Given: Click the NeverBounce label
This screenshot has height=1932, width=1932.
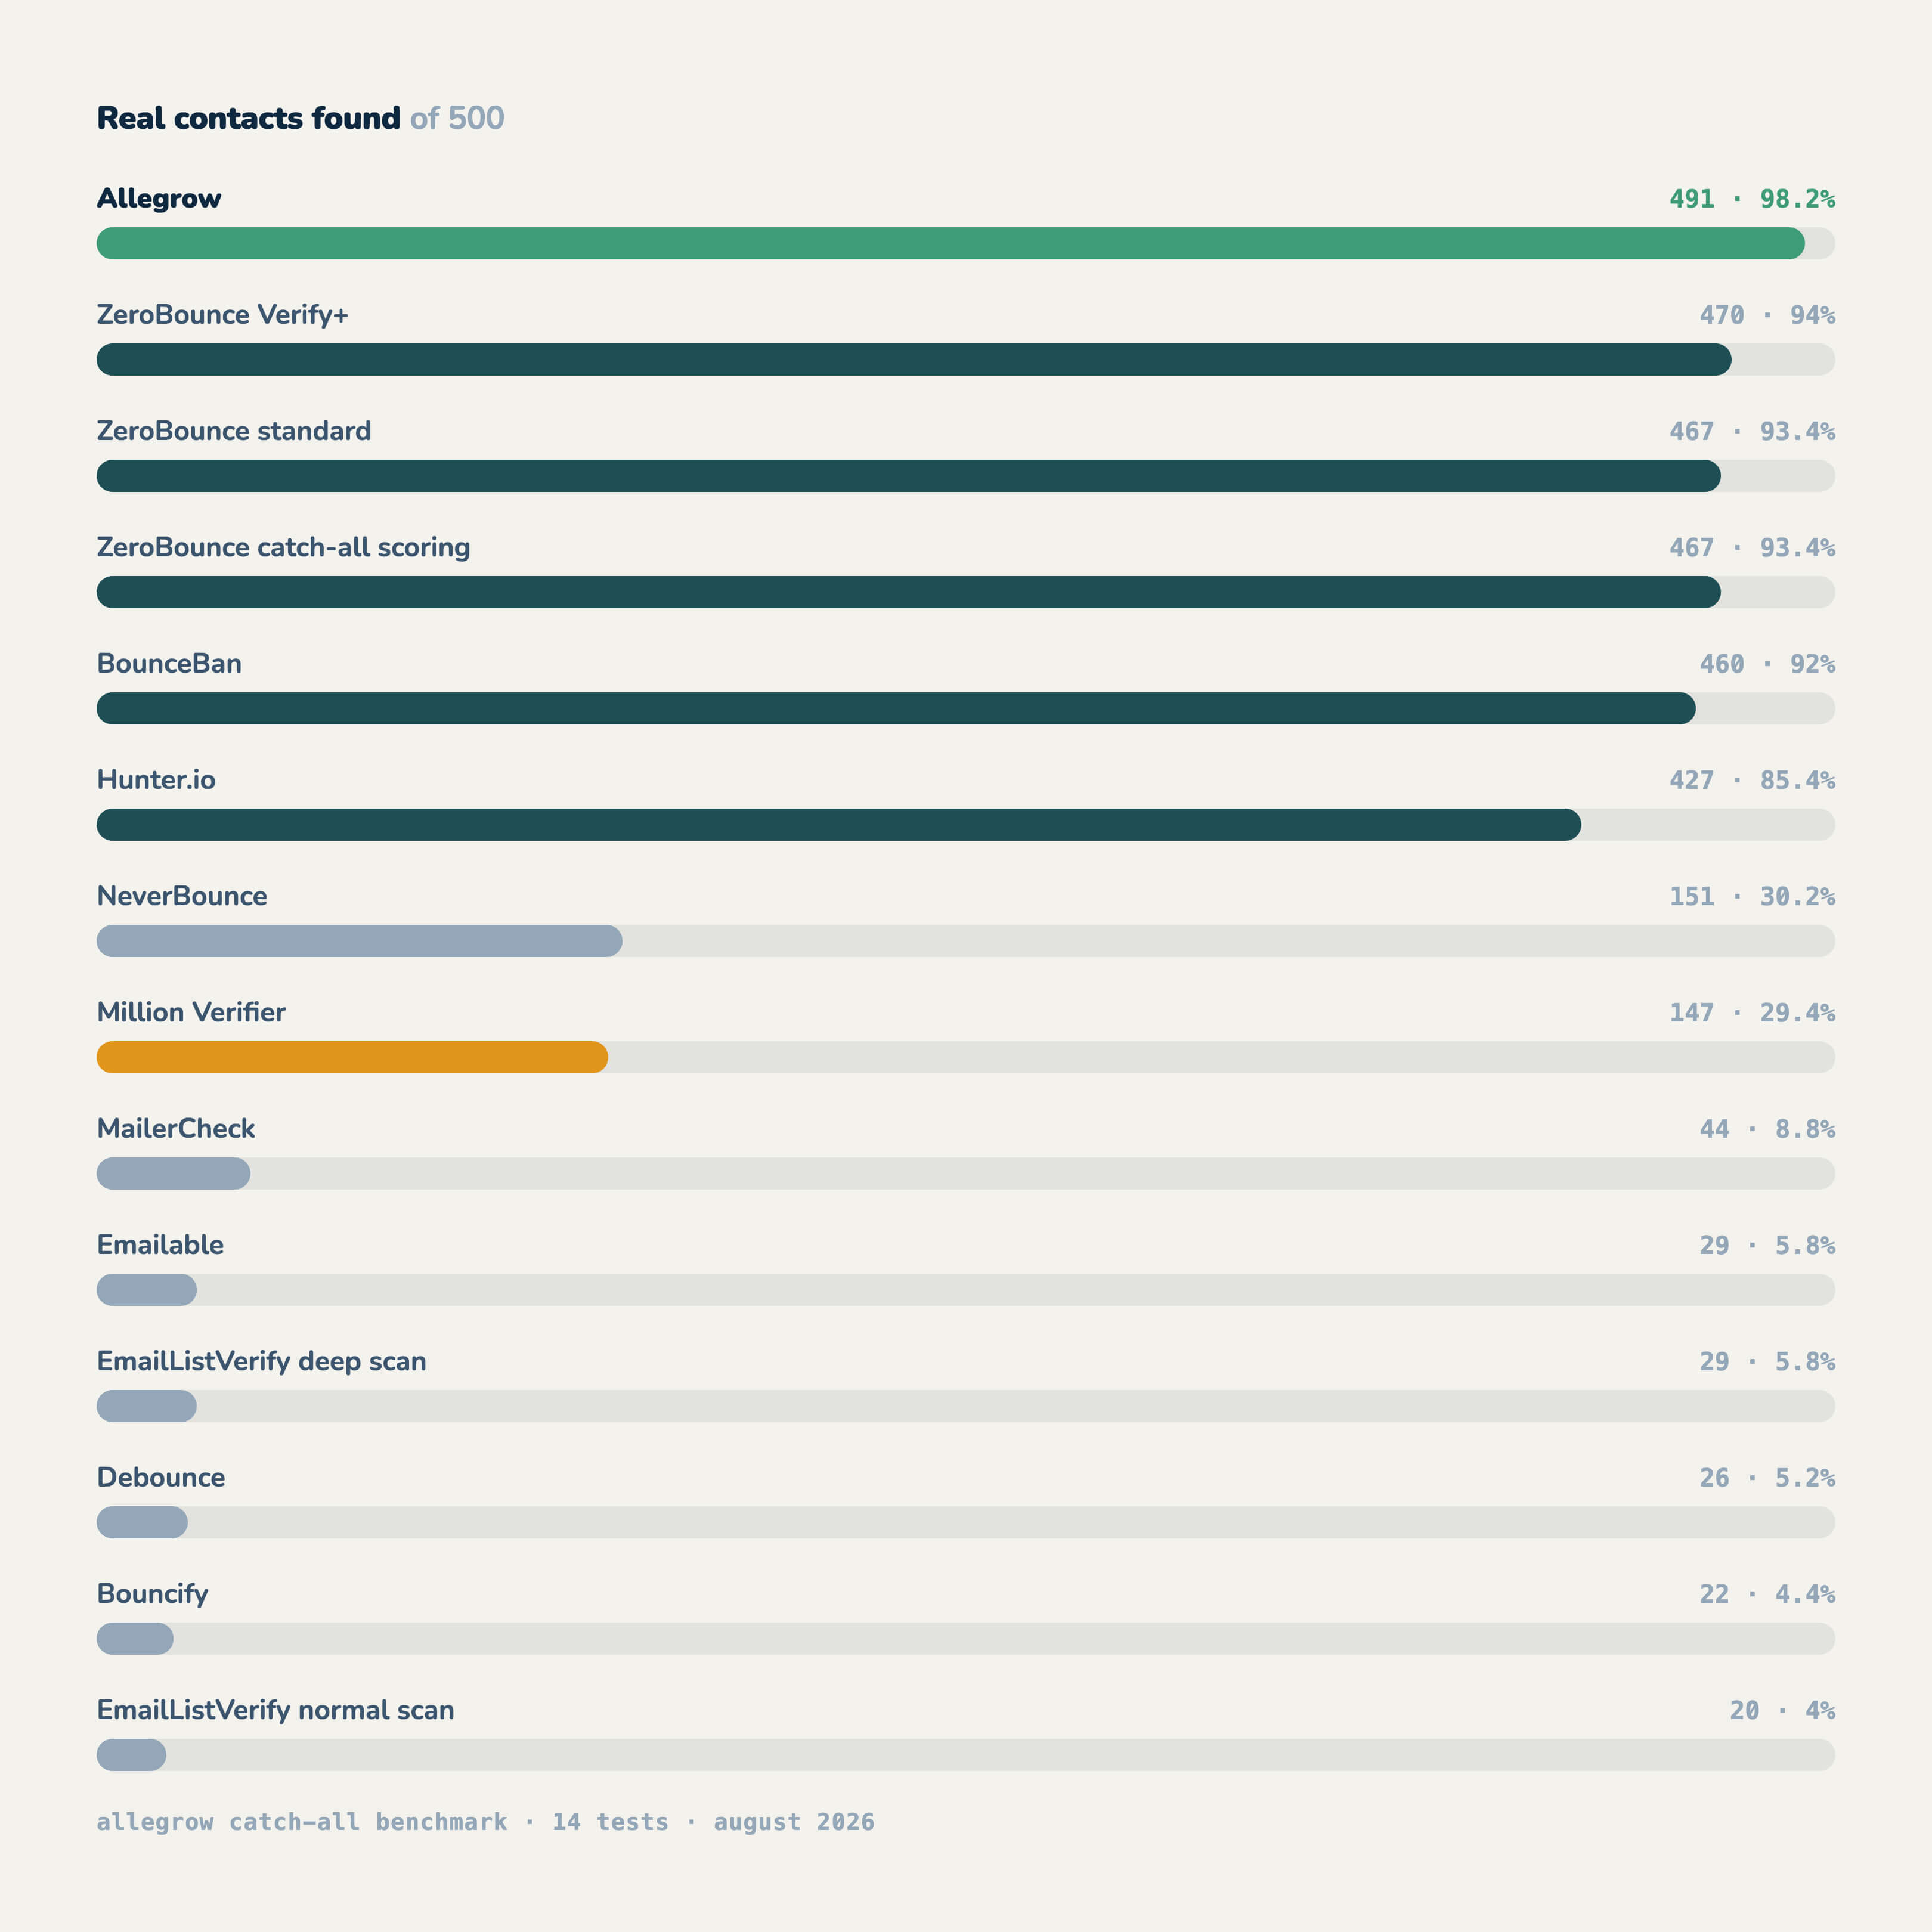Looking at the screenshot, I should 182,896.
